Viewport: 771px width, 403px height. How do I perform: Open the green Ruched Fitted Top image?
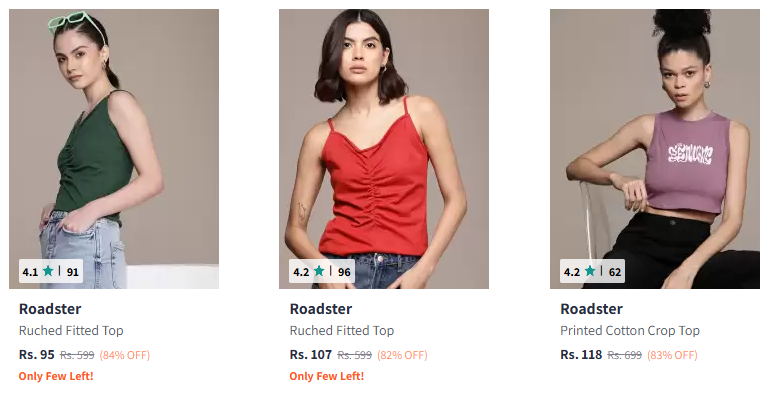point(114,148)
